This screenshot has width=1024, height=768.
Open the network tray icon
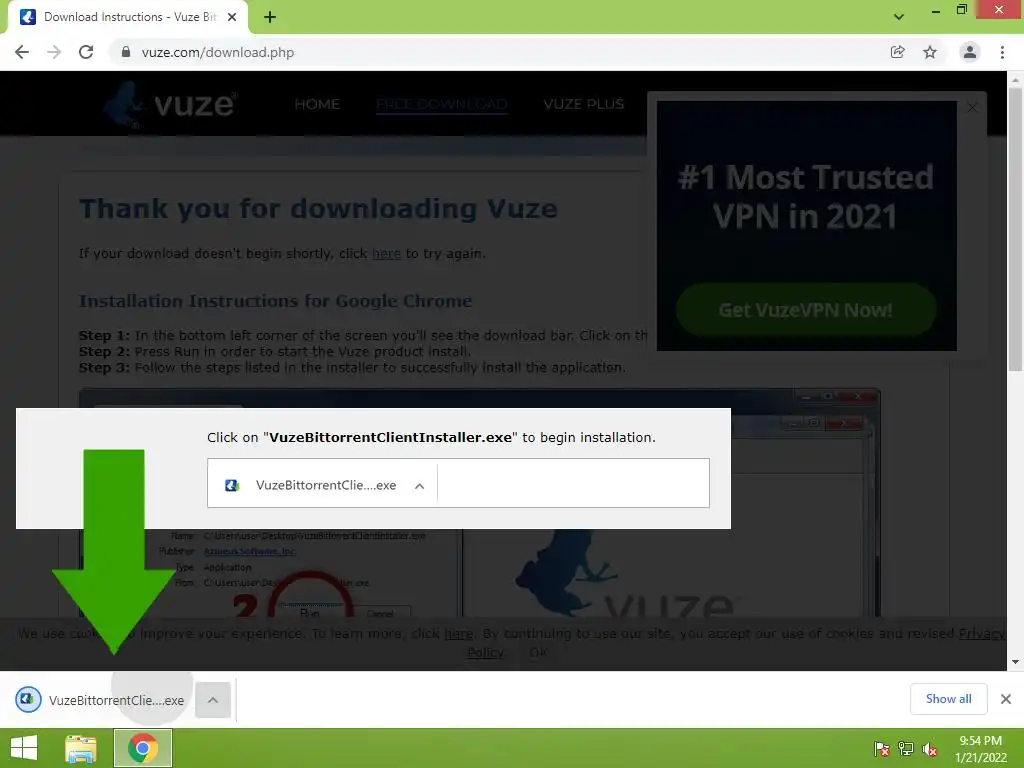coord(906,749)
